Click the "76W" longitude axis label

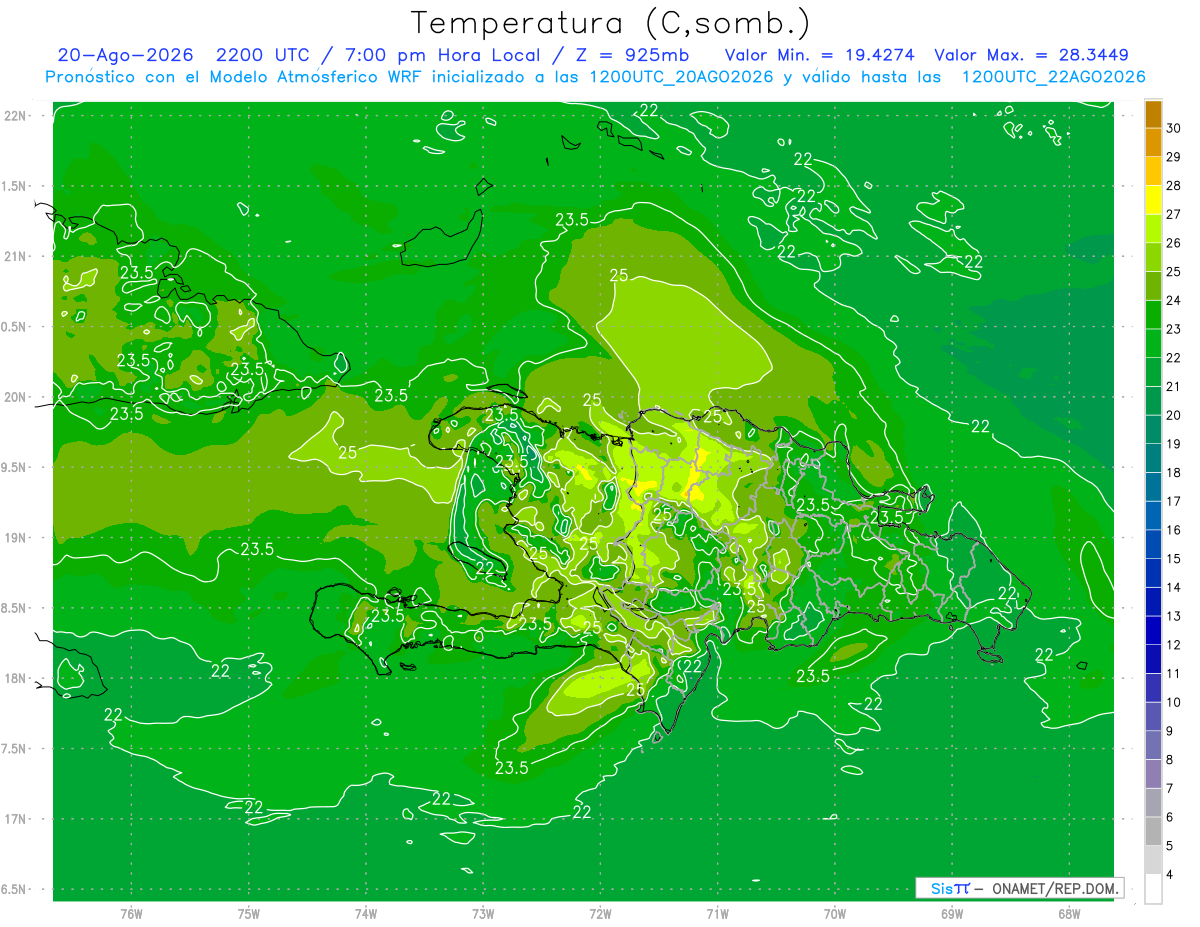[x=131, y=914]
